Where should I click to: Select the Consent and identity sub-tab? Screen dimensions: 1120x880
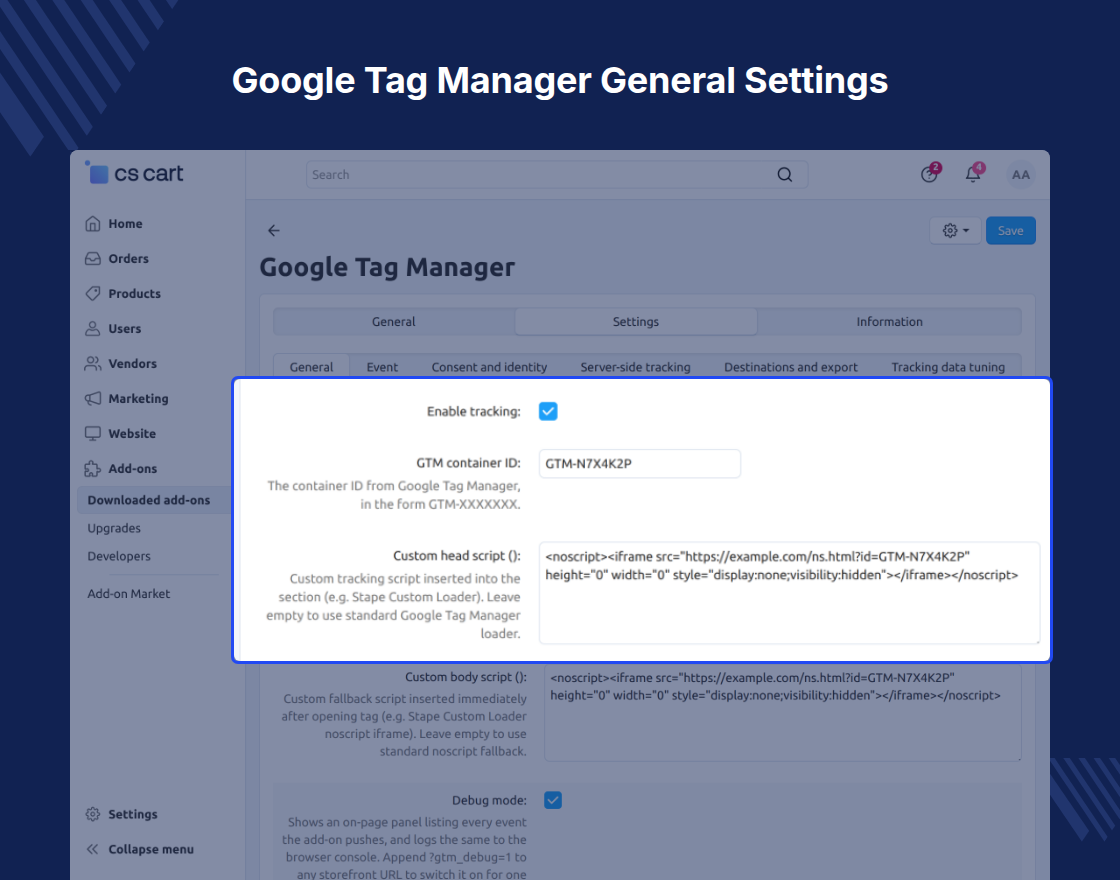pyautogui.click(x=489, y=366)
